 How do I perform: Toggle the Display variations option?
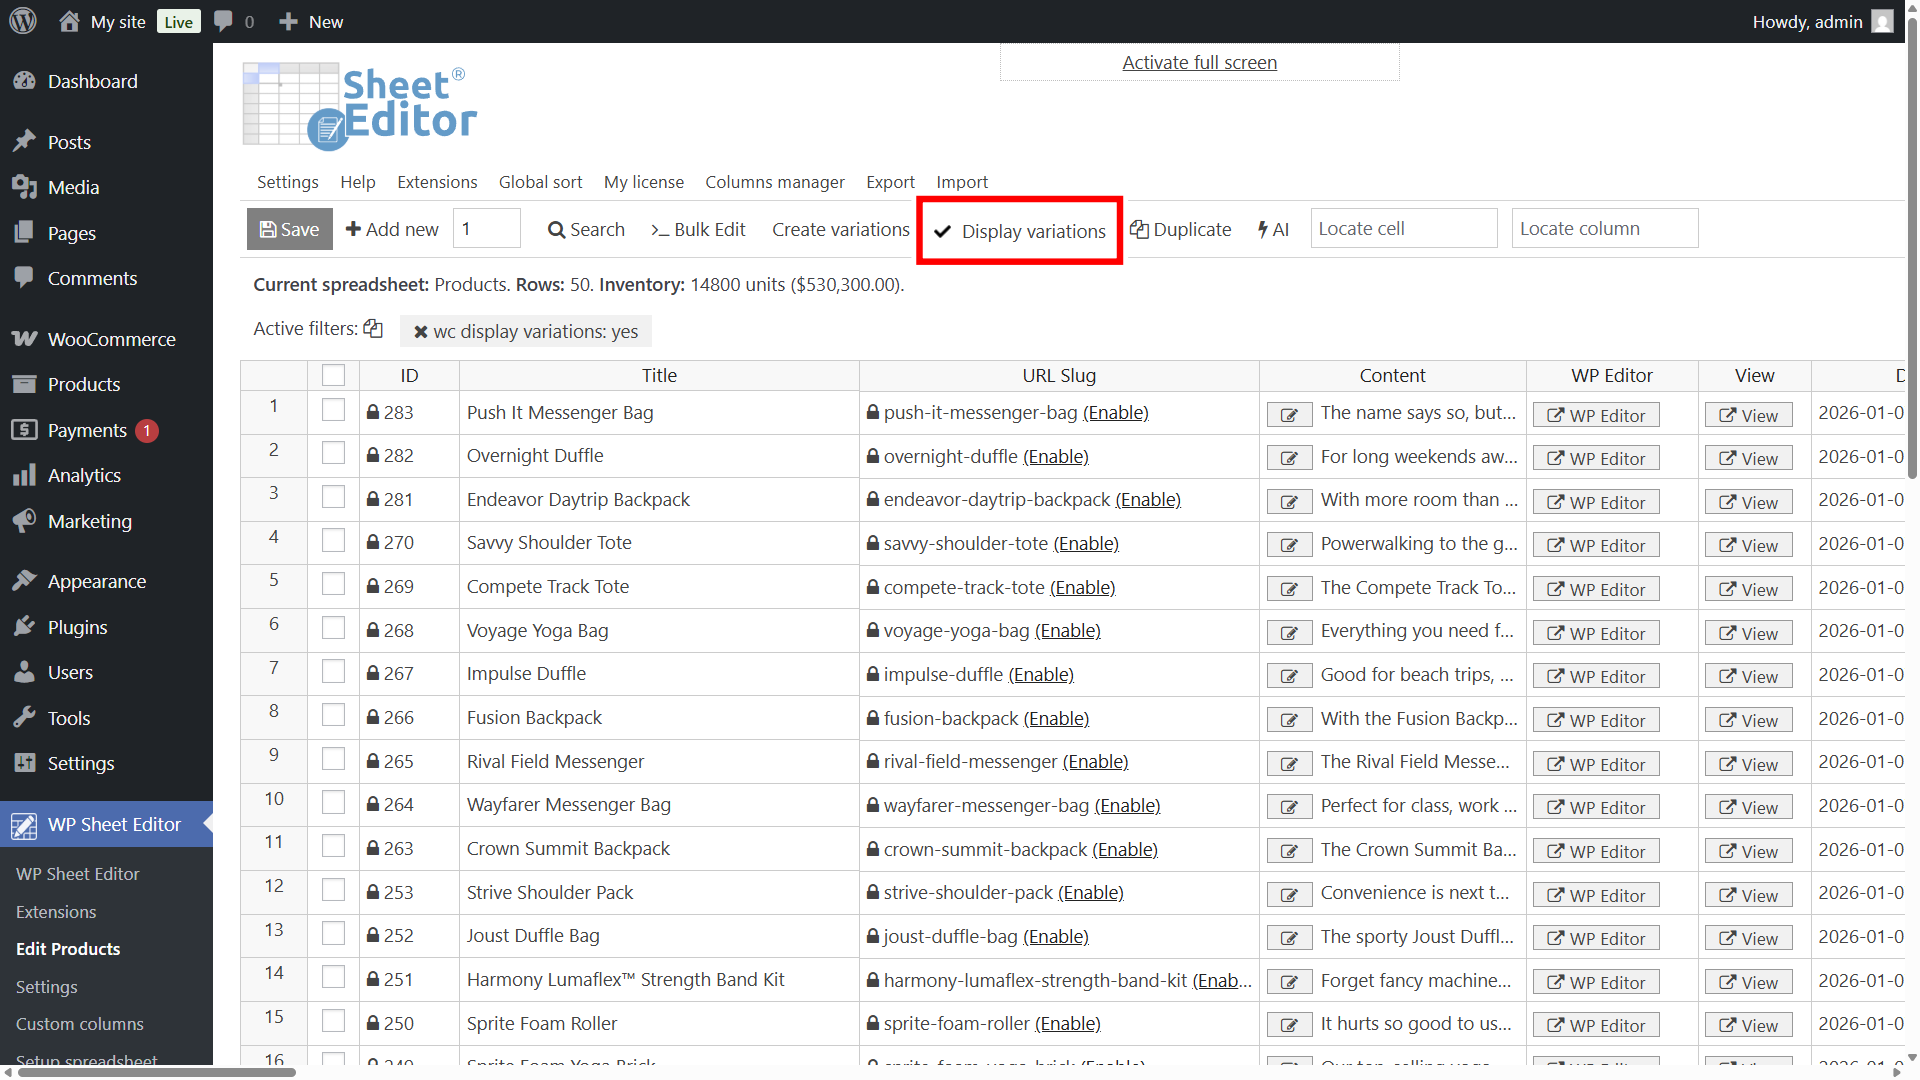1020,231
